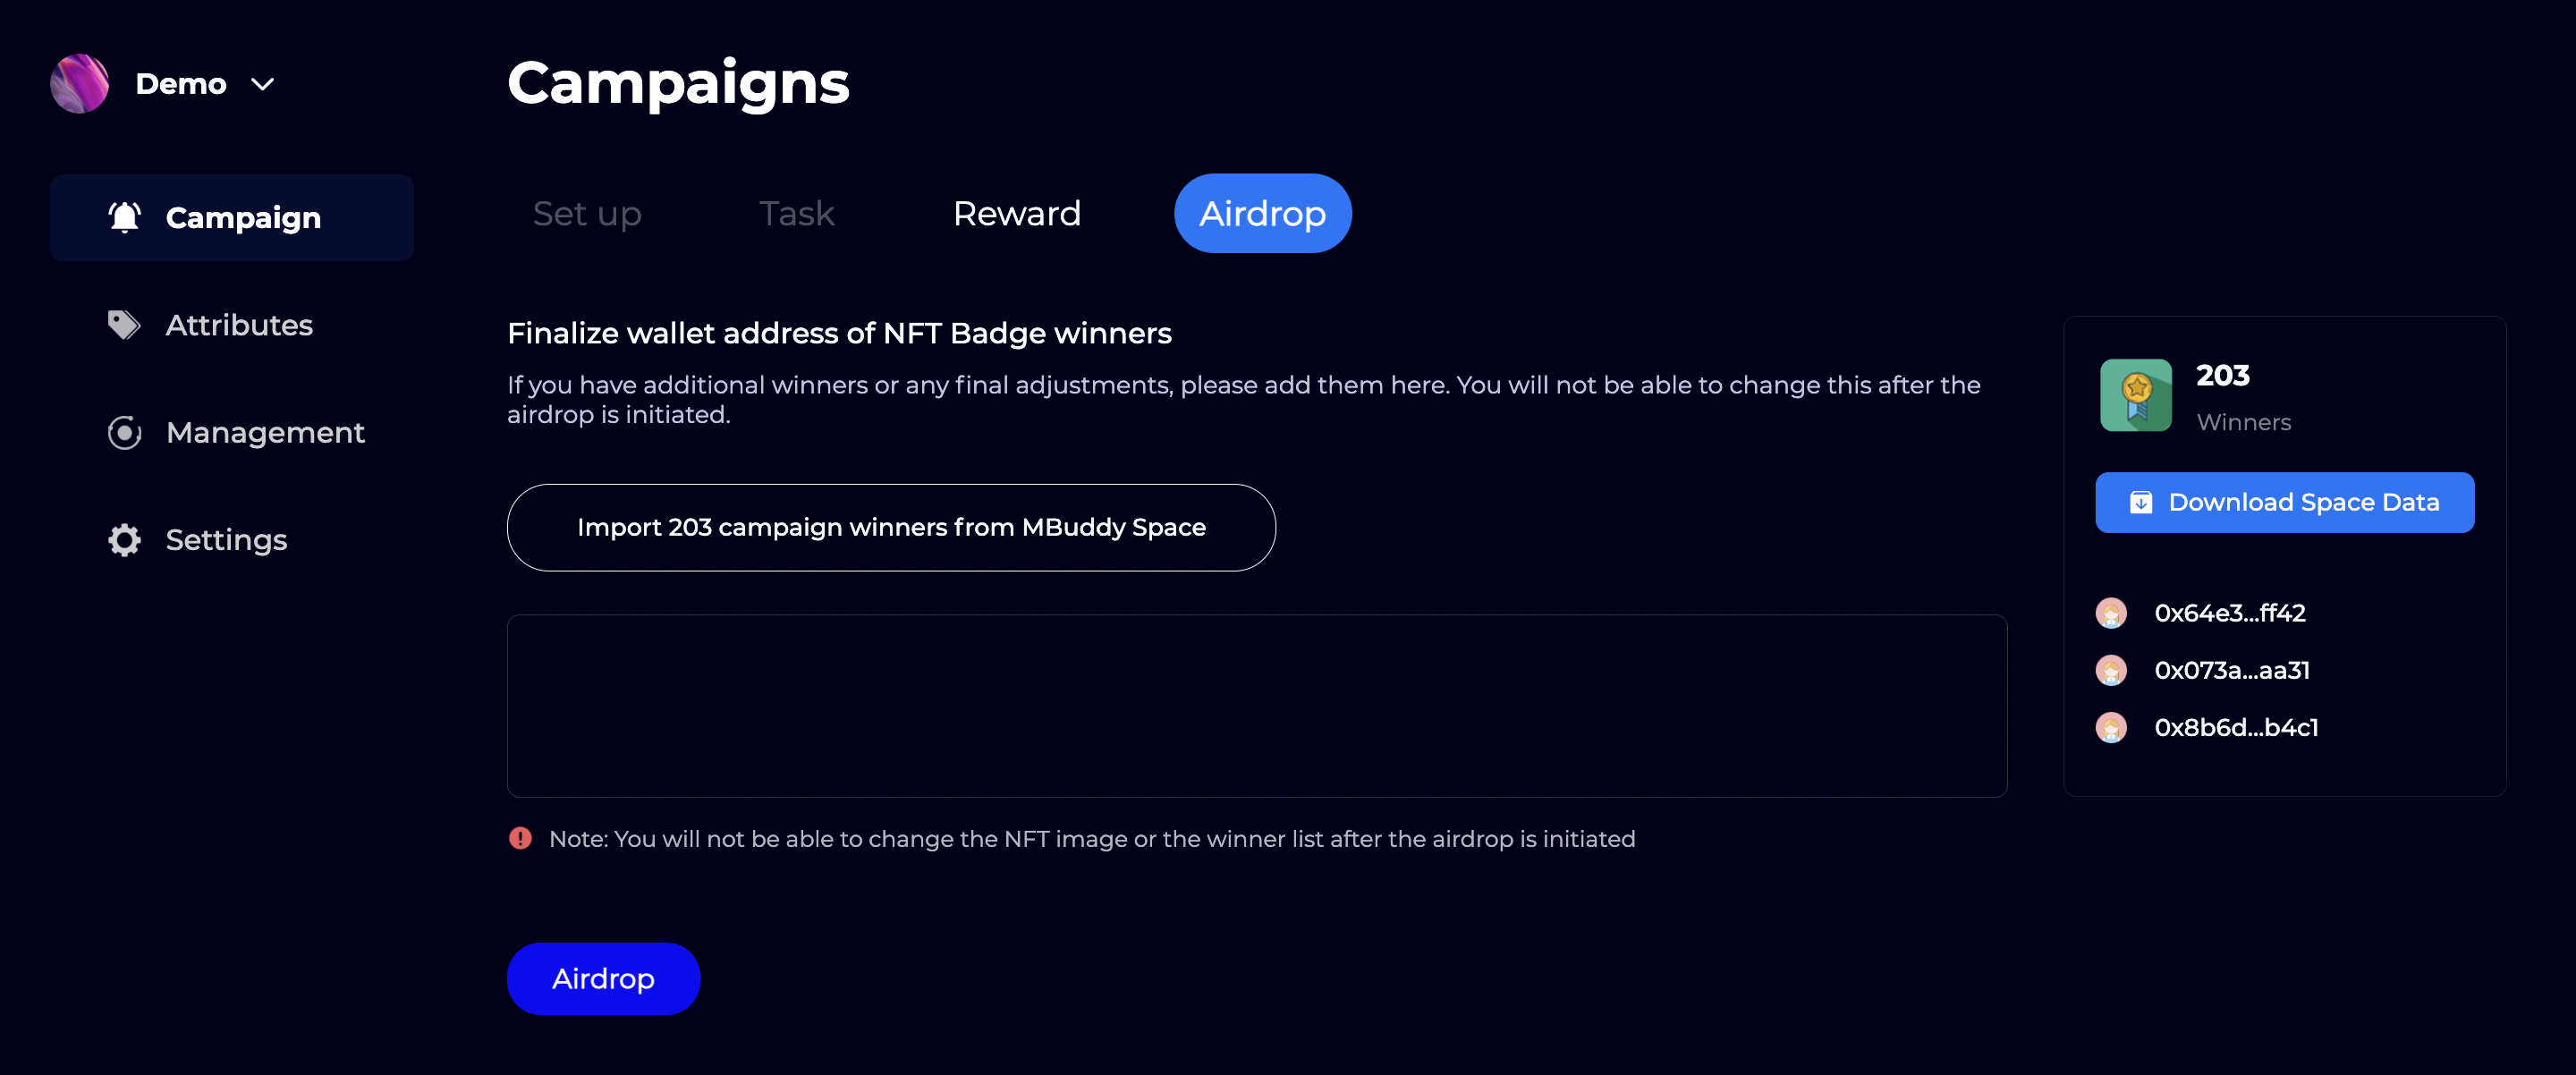The height and width of the screenshot is (1075, 2576).
Task: Click the Campaign bell icon
Action: click(x=125, y=217)
